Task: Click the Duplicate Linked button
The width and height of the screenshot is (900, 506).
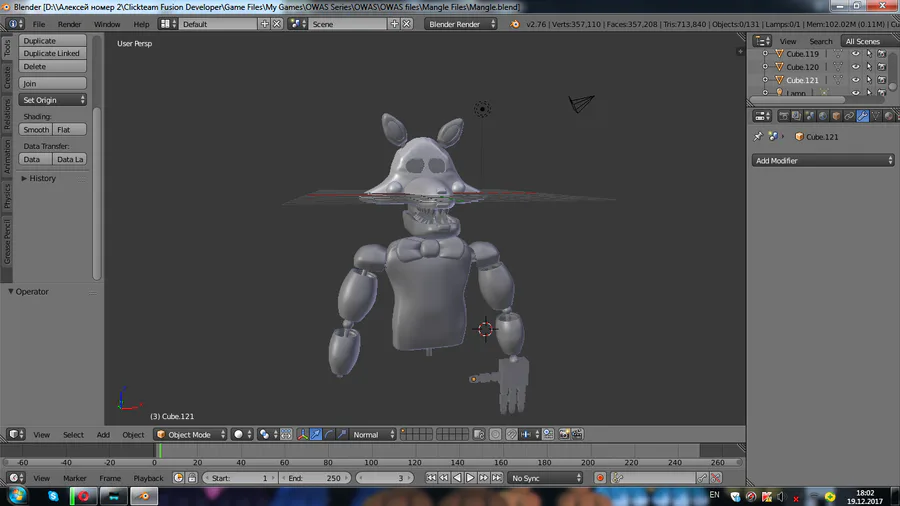Action: pyautogui.click(x=53, y=53)
